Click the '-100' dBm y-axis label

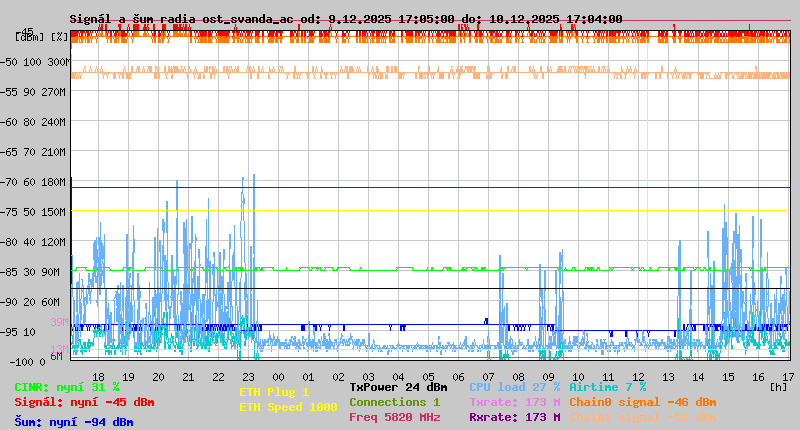[20, 362]
